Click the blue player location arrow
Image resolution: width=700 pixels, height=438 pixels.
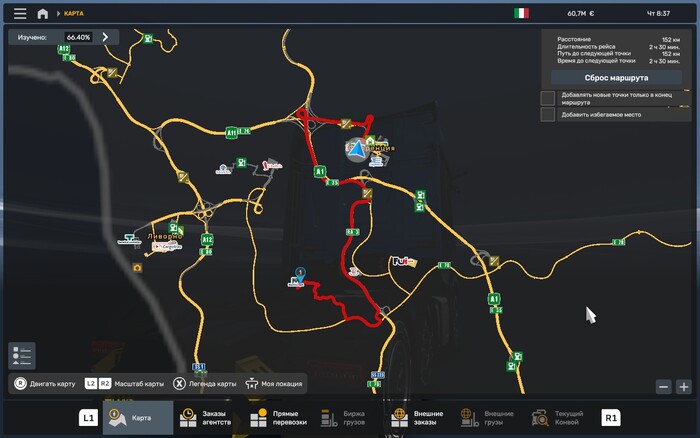354,151
